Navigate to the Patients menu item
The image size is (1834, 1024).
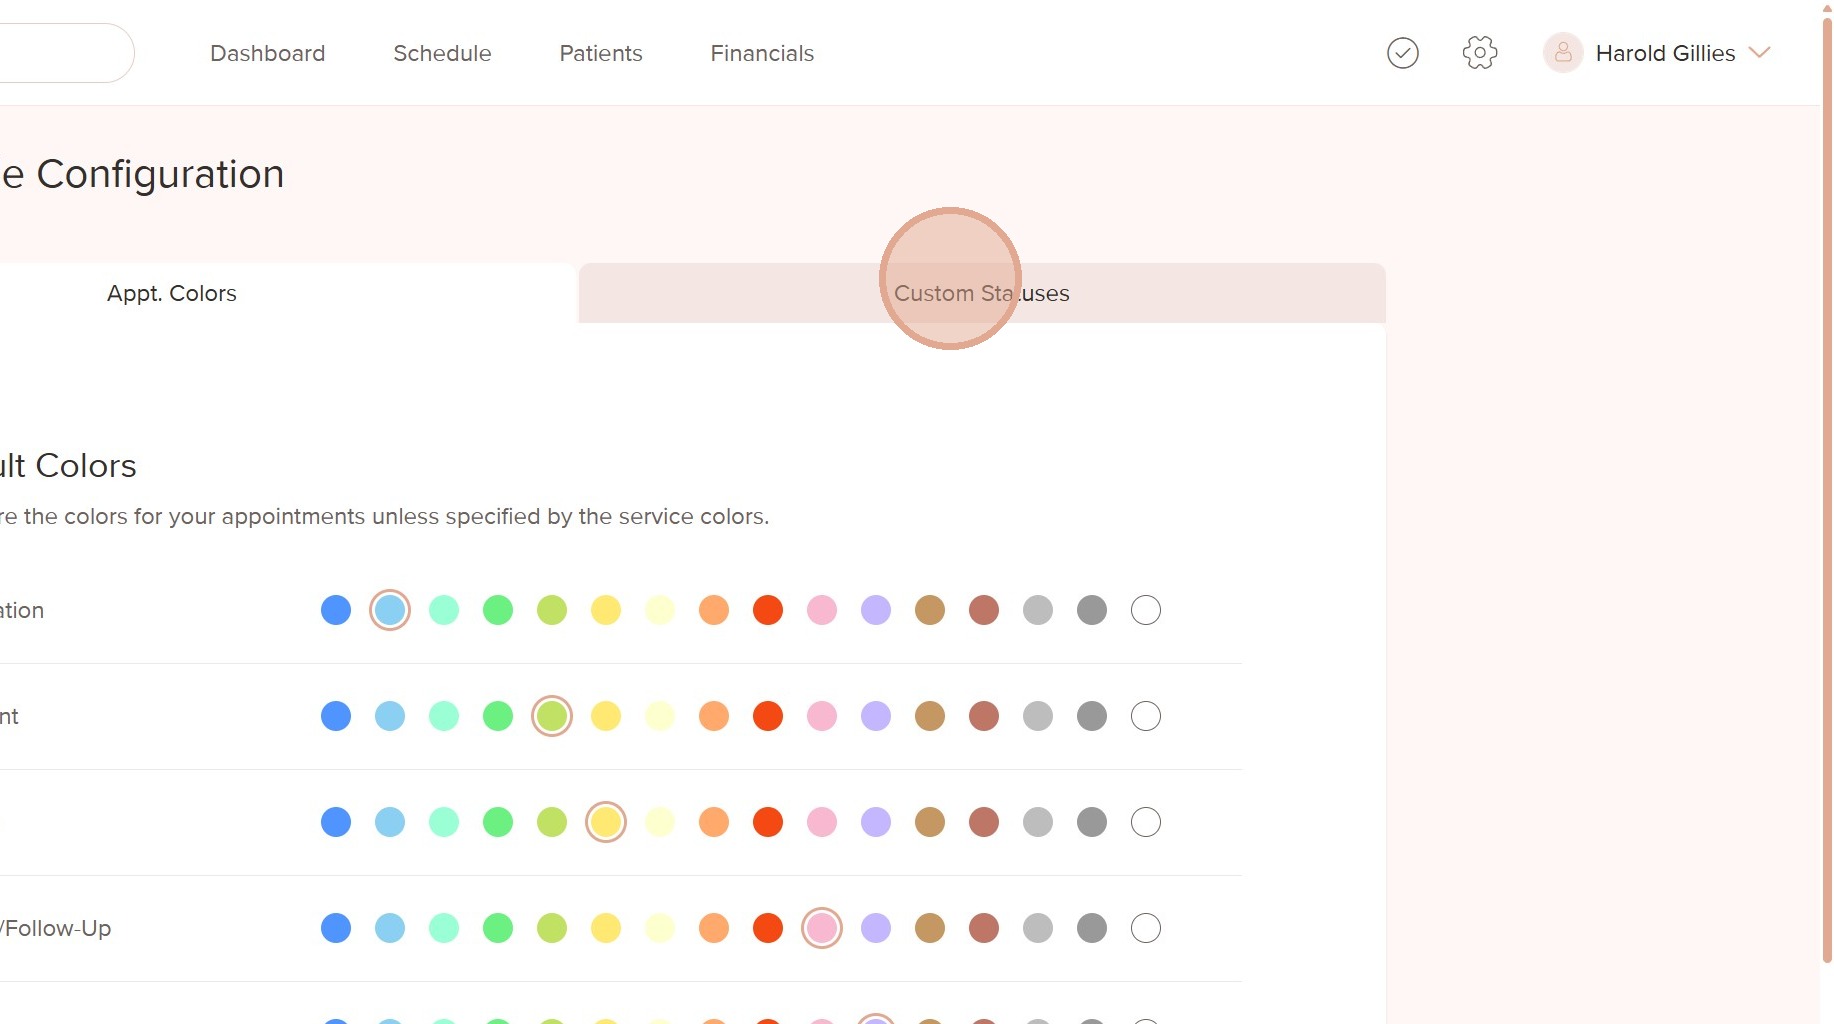[x=601, y=53]
